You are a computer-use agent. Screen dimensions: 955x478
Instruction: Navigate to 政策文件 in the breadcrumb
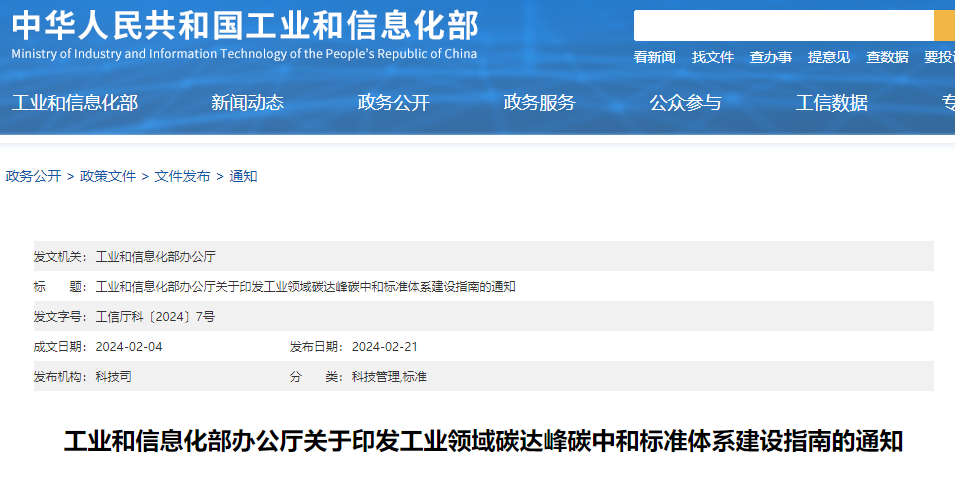pos(108,176)
